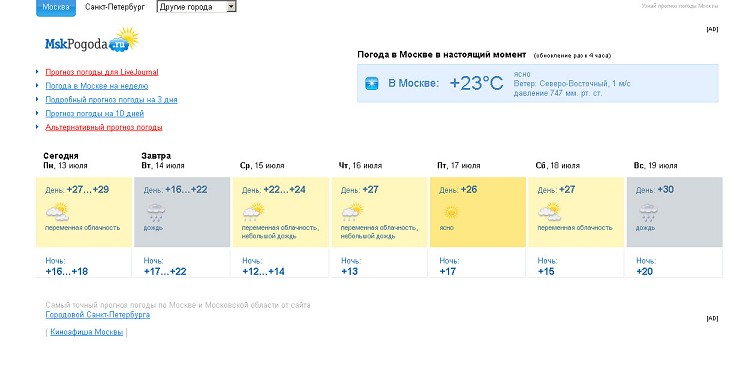Image resolution: width=755 pixels, height=370 pixels.
Task: Click the partly cloudy icon for Monday 13 July
Action: point(57,211)
